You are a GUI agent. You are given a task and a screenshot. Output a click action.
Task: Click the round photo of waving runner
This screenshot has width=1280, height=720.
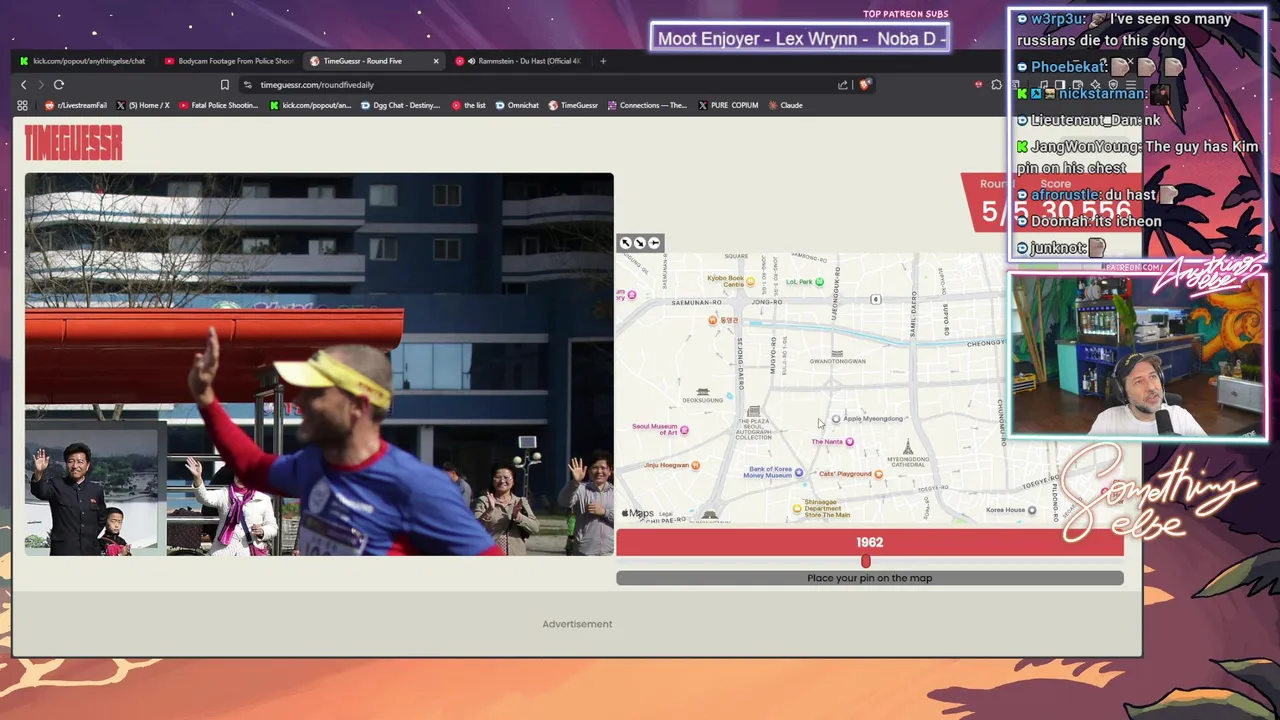click(x=319, y=364)
